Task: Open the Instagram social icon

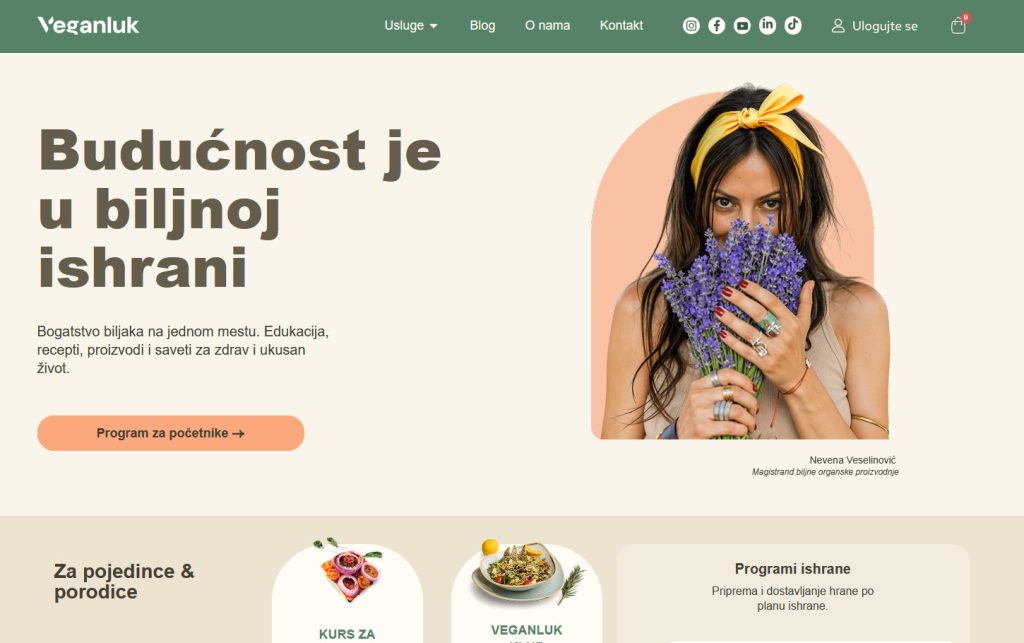Action: [x=691, y=25]
